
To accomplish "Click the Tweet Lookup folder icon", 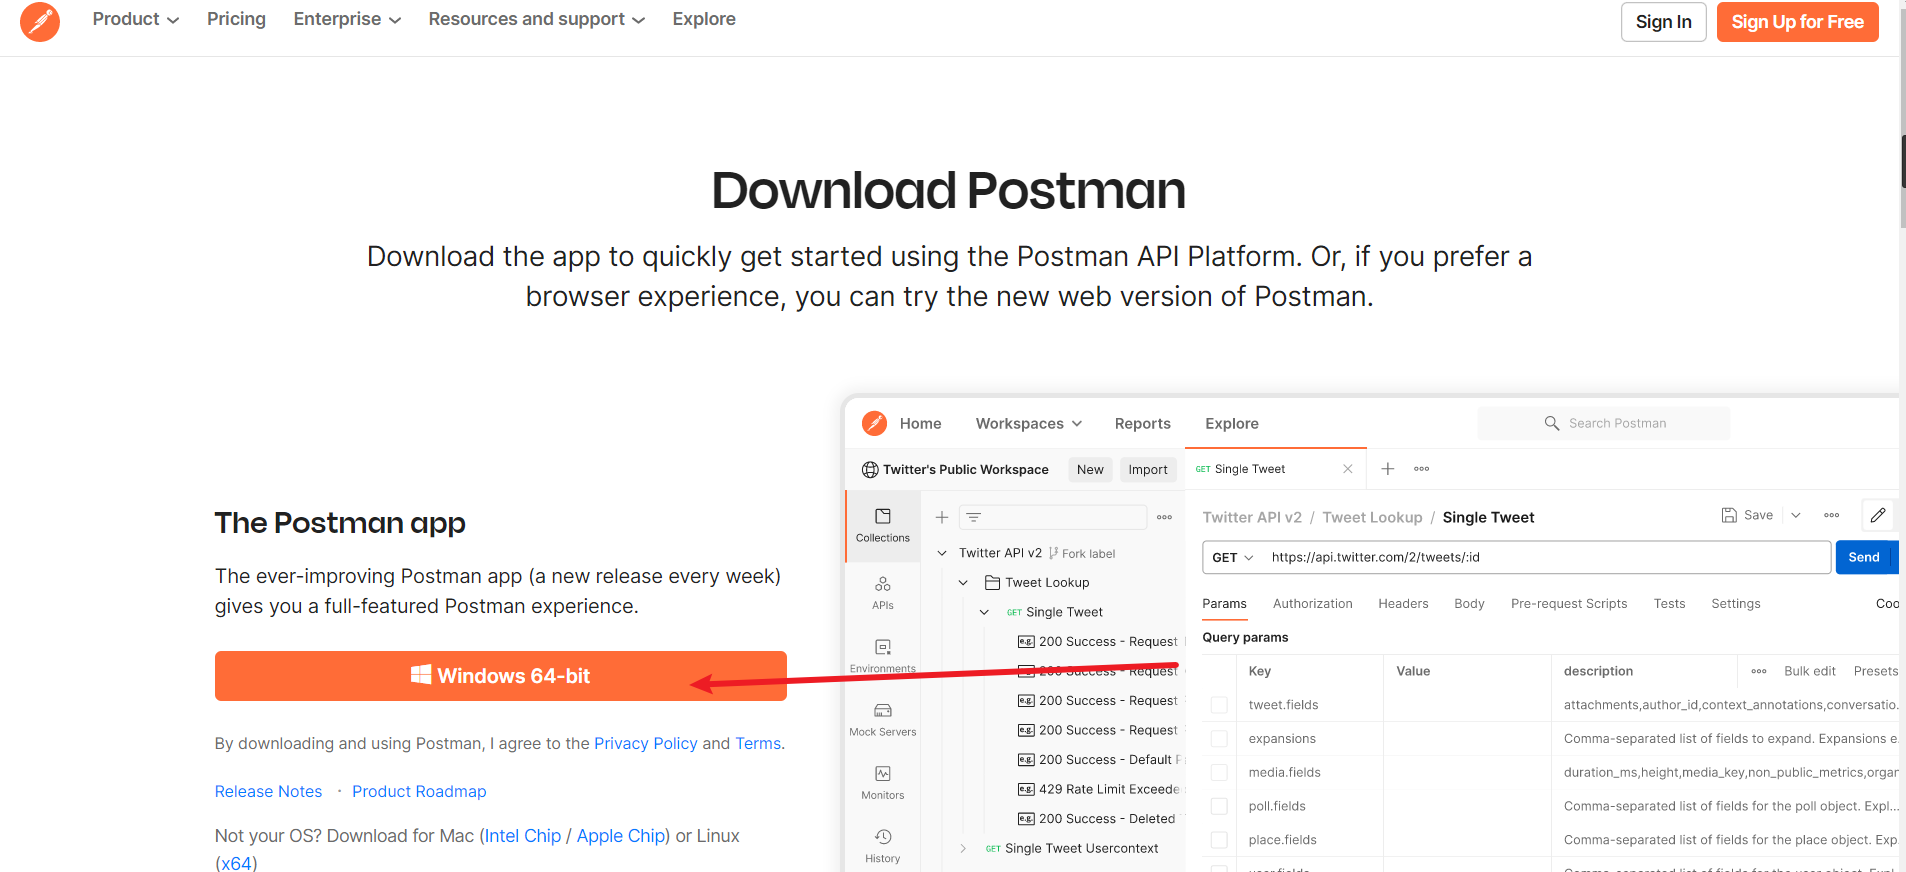I will point(993,582).
